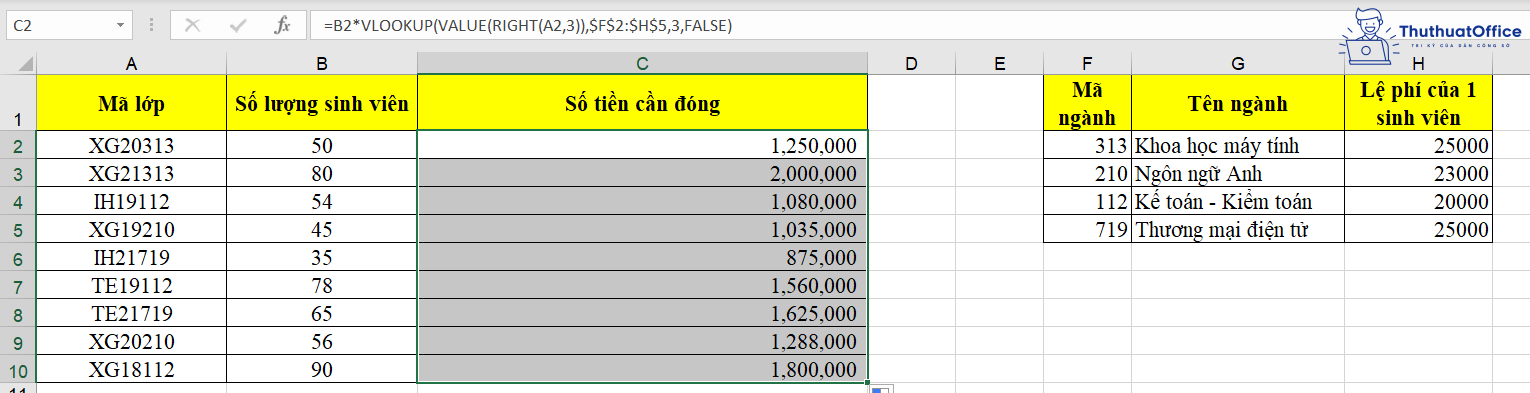The height and width of the screenshot is (393, 1530).
Task: Select column G header
Action: tap(1238, 64)
